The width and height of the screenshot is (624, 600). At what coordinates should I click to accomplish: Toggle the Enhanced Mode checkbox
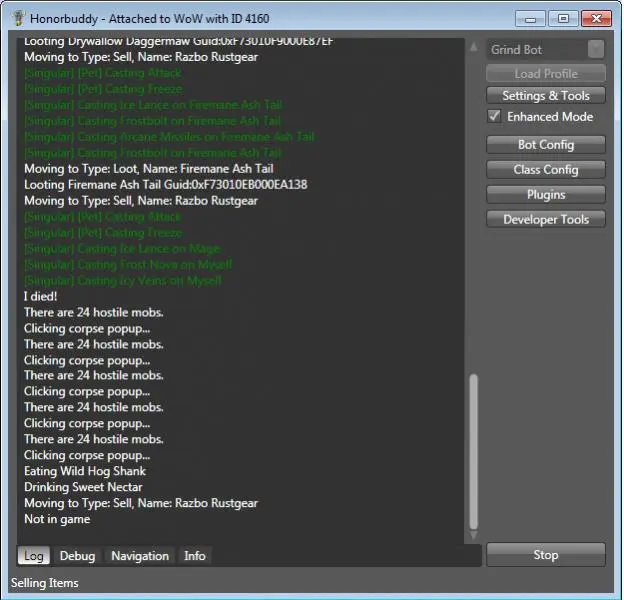click(494, 116)
